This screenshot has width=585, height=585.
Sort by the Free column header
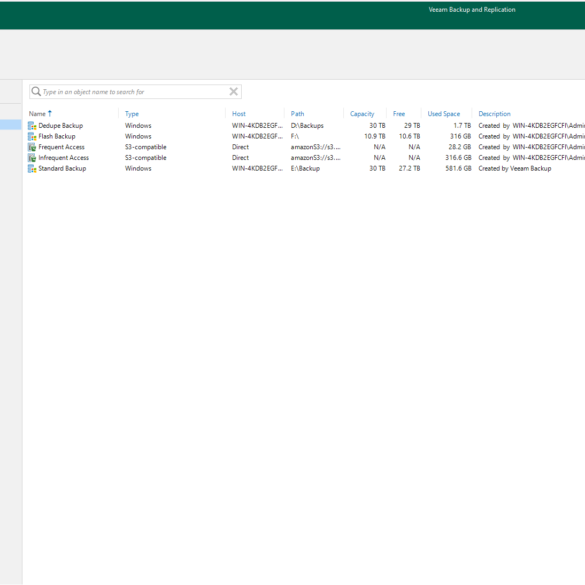tap(399, 114)
